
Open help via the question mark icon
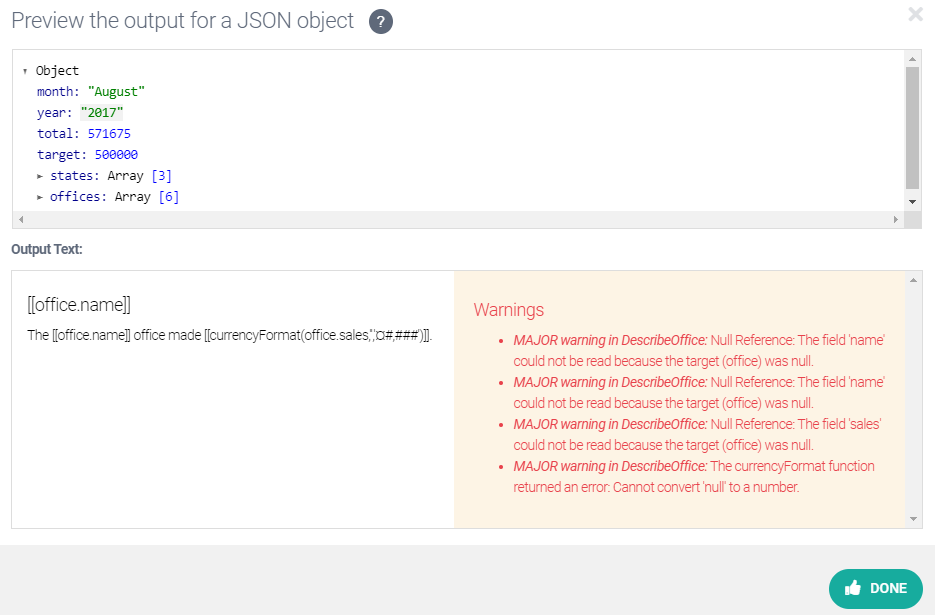380,20
